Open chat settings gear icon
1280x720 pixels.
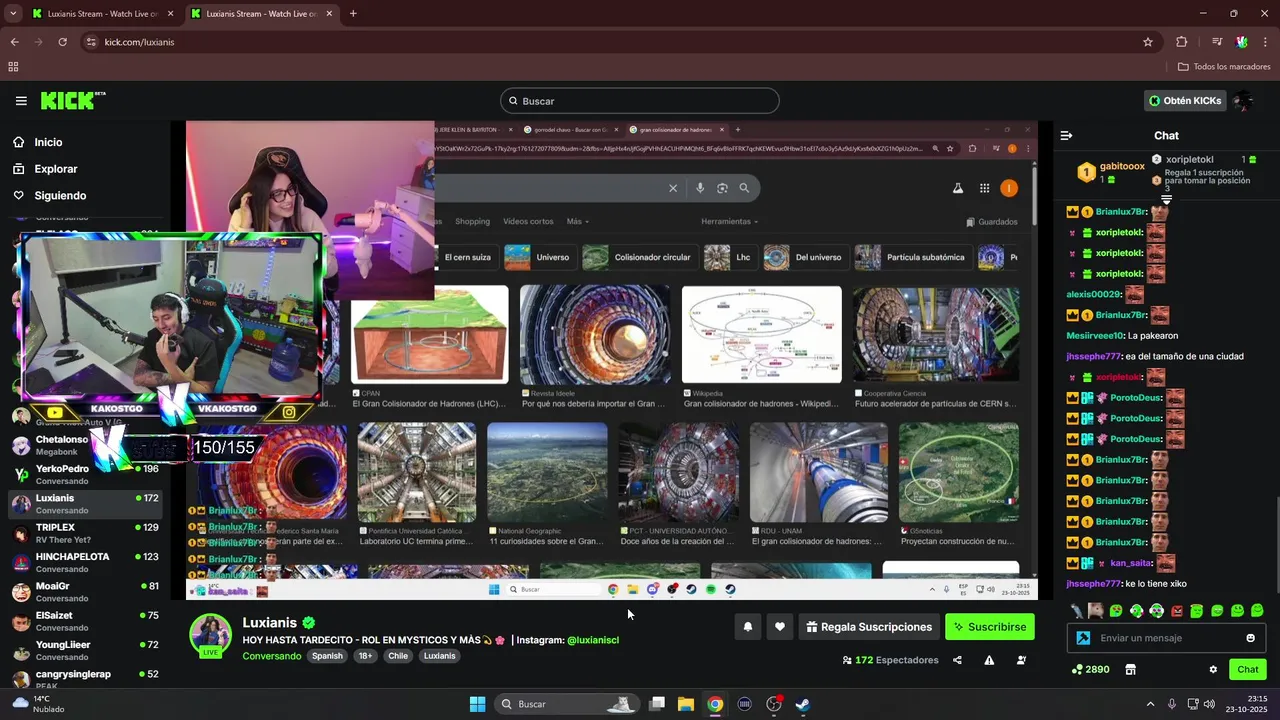coord(1213,669)
